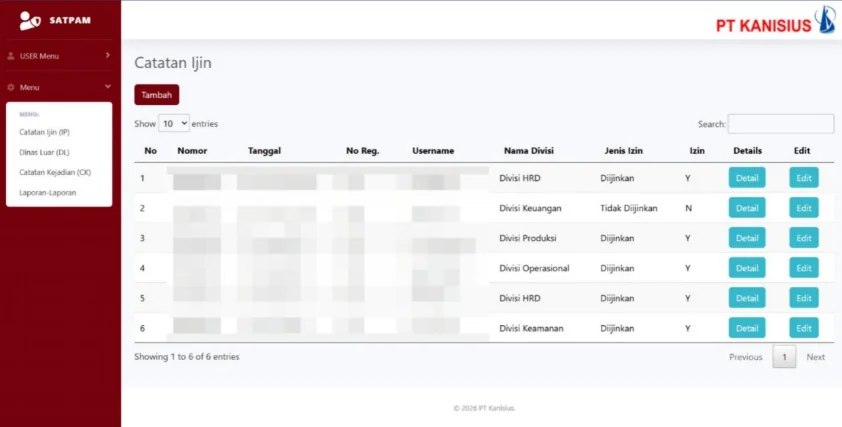
Task: Open Dinas Luar (DL) menu item
Action: tap(45, 153)
